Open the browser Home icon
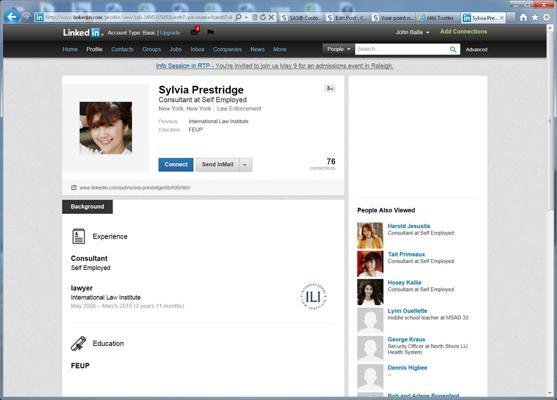This screenshot has width=557, height=400. coord(523,17)
